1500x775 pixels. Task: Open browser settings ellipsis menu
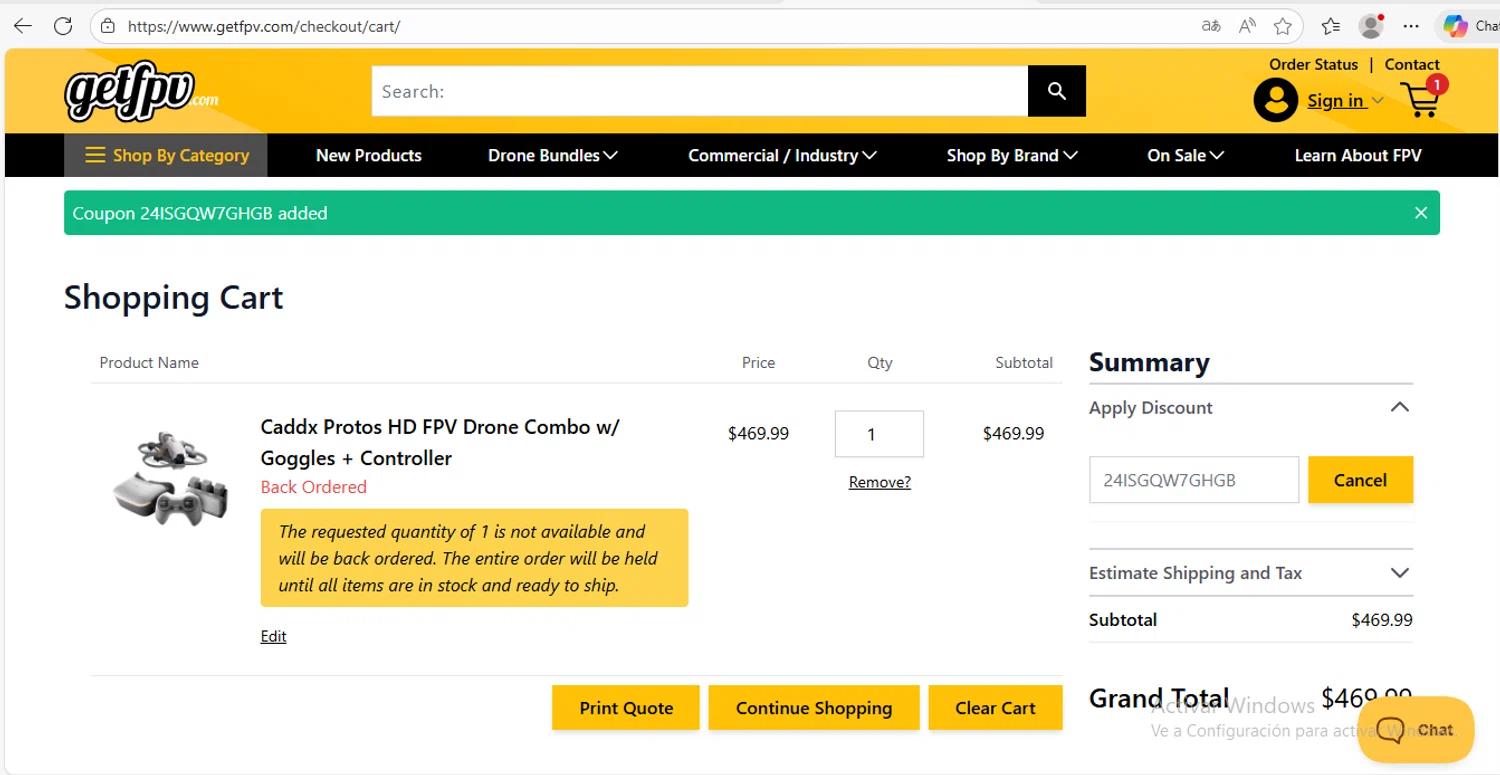click(x=1411, y=27)
